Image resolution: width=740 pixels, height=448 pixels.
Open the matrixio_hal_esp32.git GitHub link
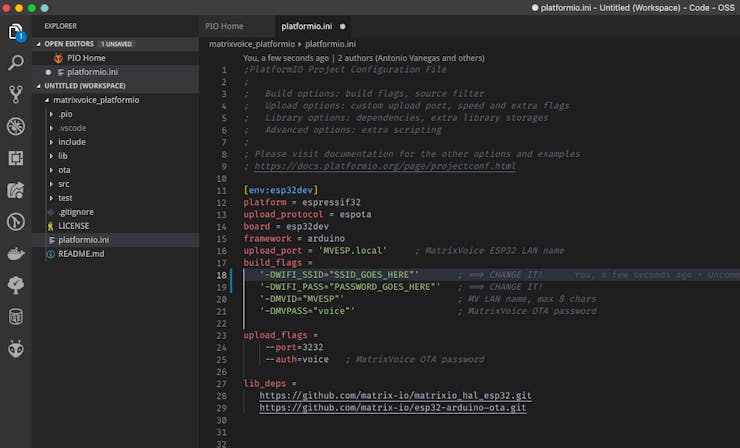395,396
